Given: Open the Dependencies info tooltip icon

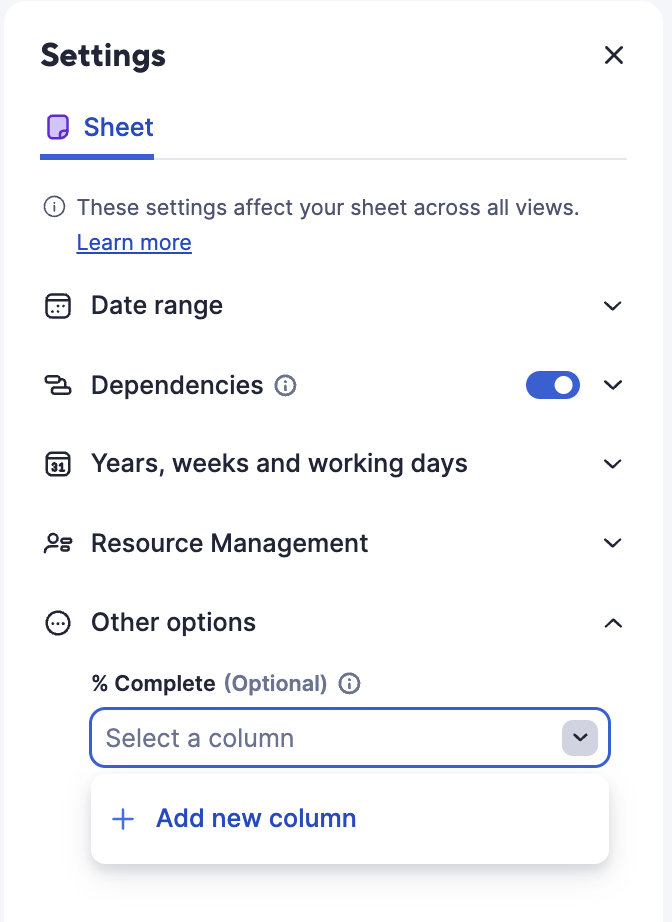Looking at the screenshot, I should tap(286, 385).
